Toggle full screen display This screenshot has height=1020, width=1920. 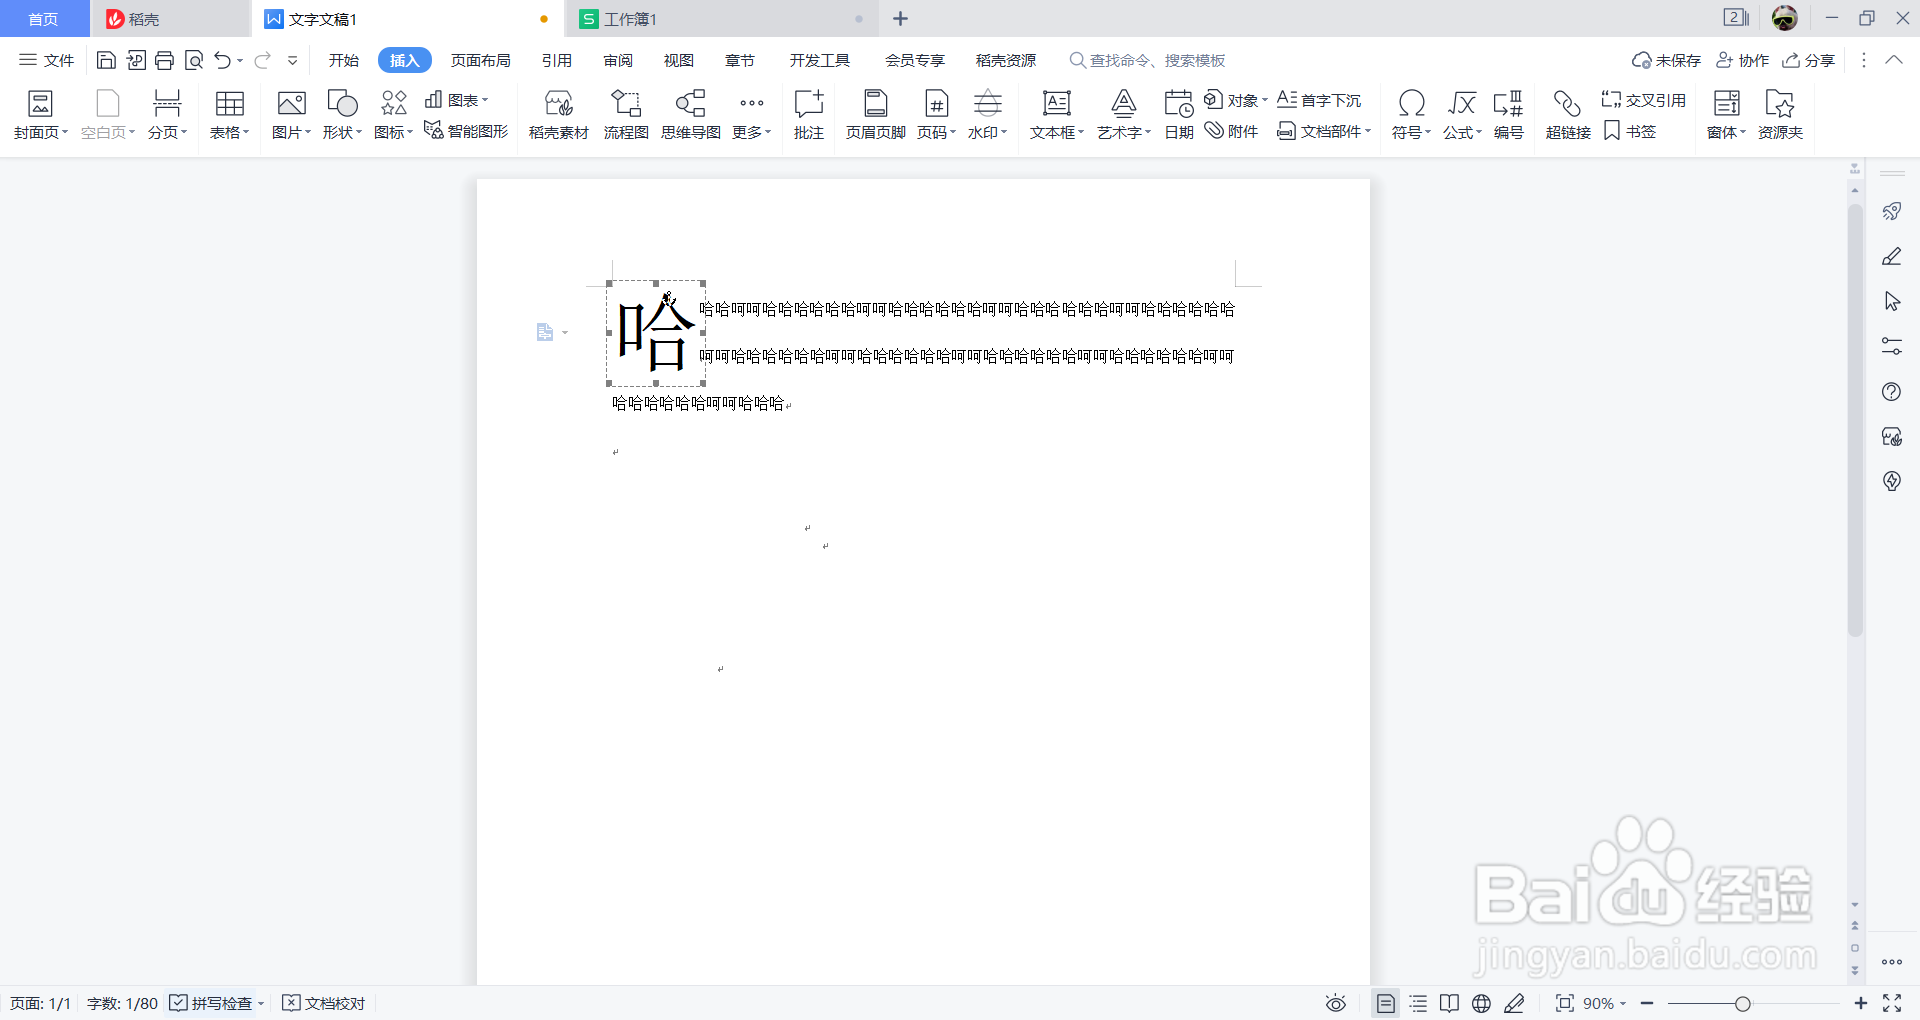pyautogui.click(x=1892, y=1003)
